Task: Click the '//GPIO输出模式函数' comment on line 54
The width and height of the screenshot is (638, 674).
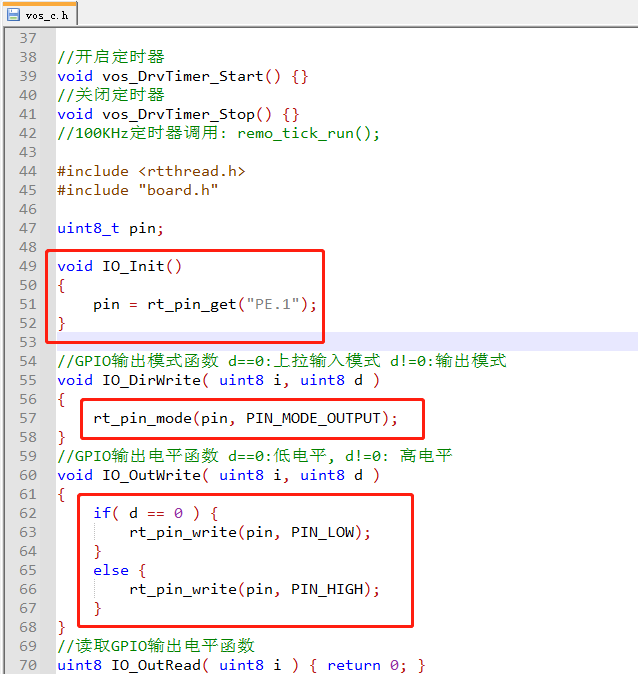Action: [x=138, y=361]
